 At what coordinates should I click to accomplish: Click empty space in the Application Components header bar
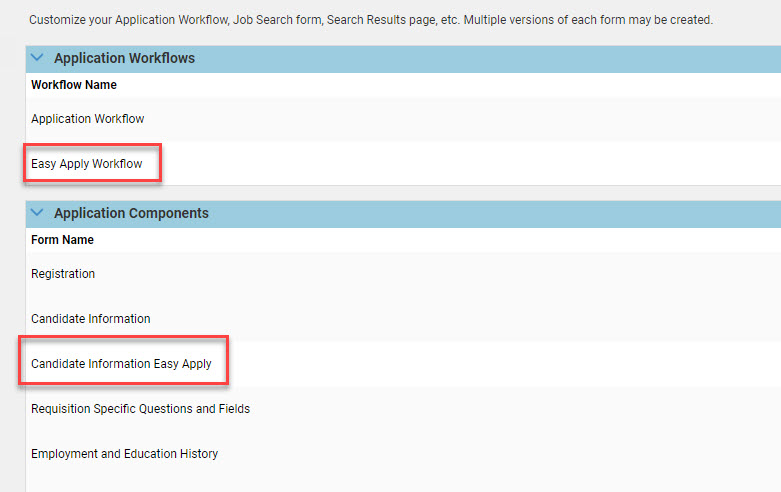[500, 213]
